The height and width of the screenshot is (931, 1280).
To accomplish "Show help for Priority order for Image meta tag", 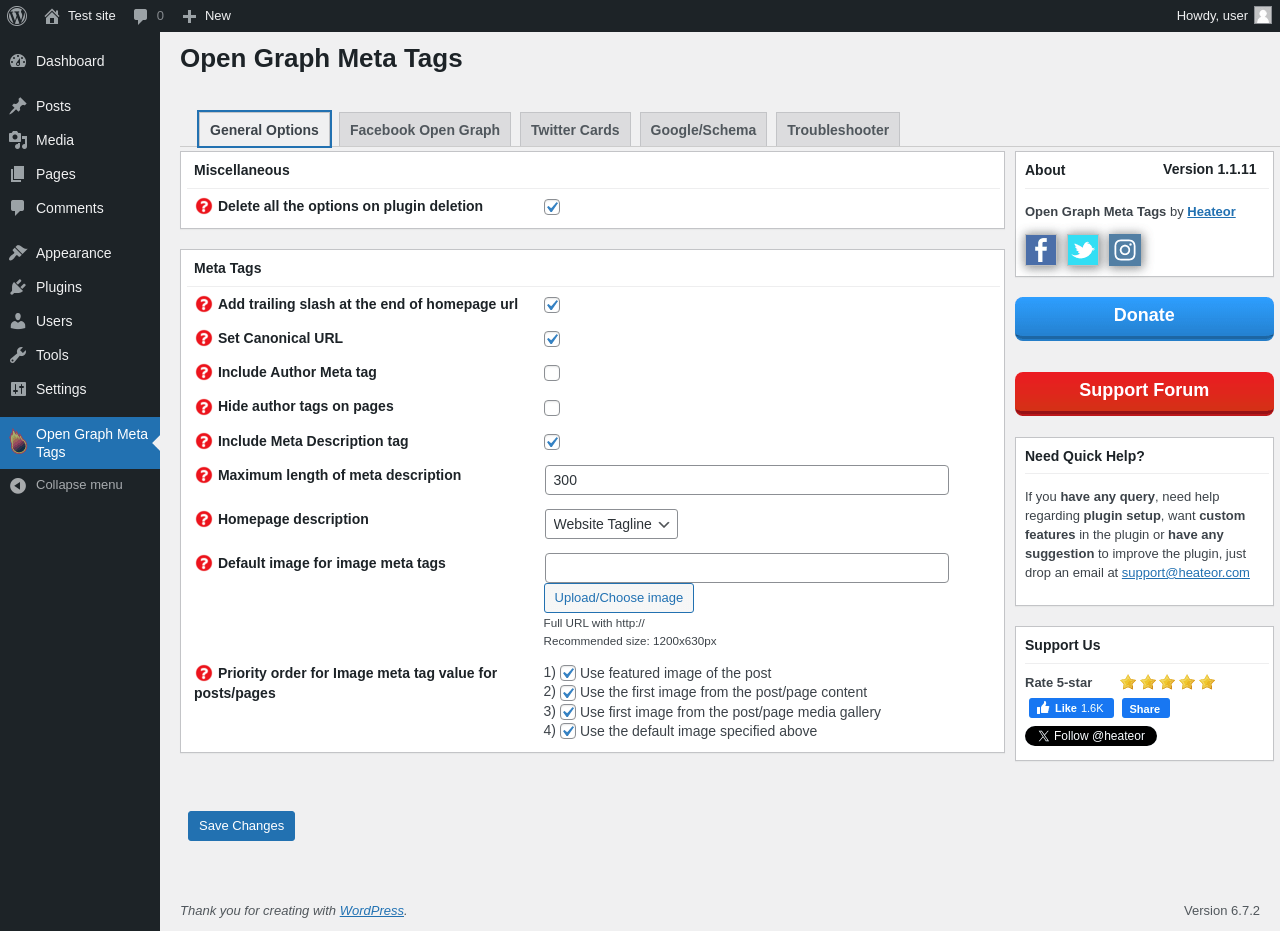I will pyautogui.click(x=204, y=673).
